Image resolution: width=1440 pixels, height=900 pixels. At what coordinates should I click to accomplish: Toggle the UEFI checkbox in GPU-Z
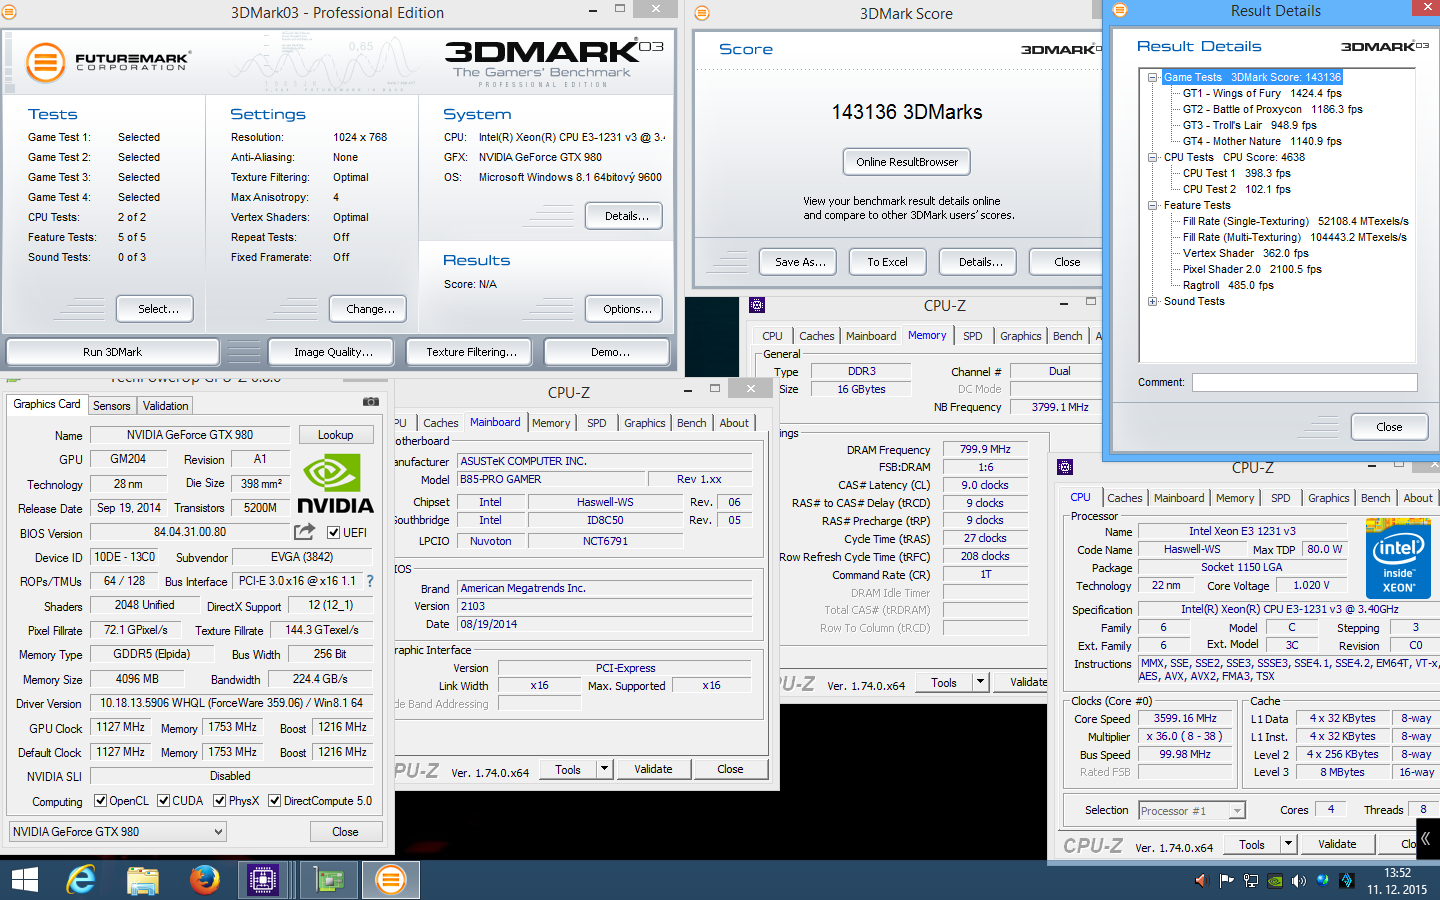pos(334,532)
